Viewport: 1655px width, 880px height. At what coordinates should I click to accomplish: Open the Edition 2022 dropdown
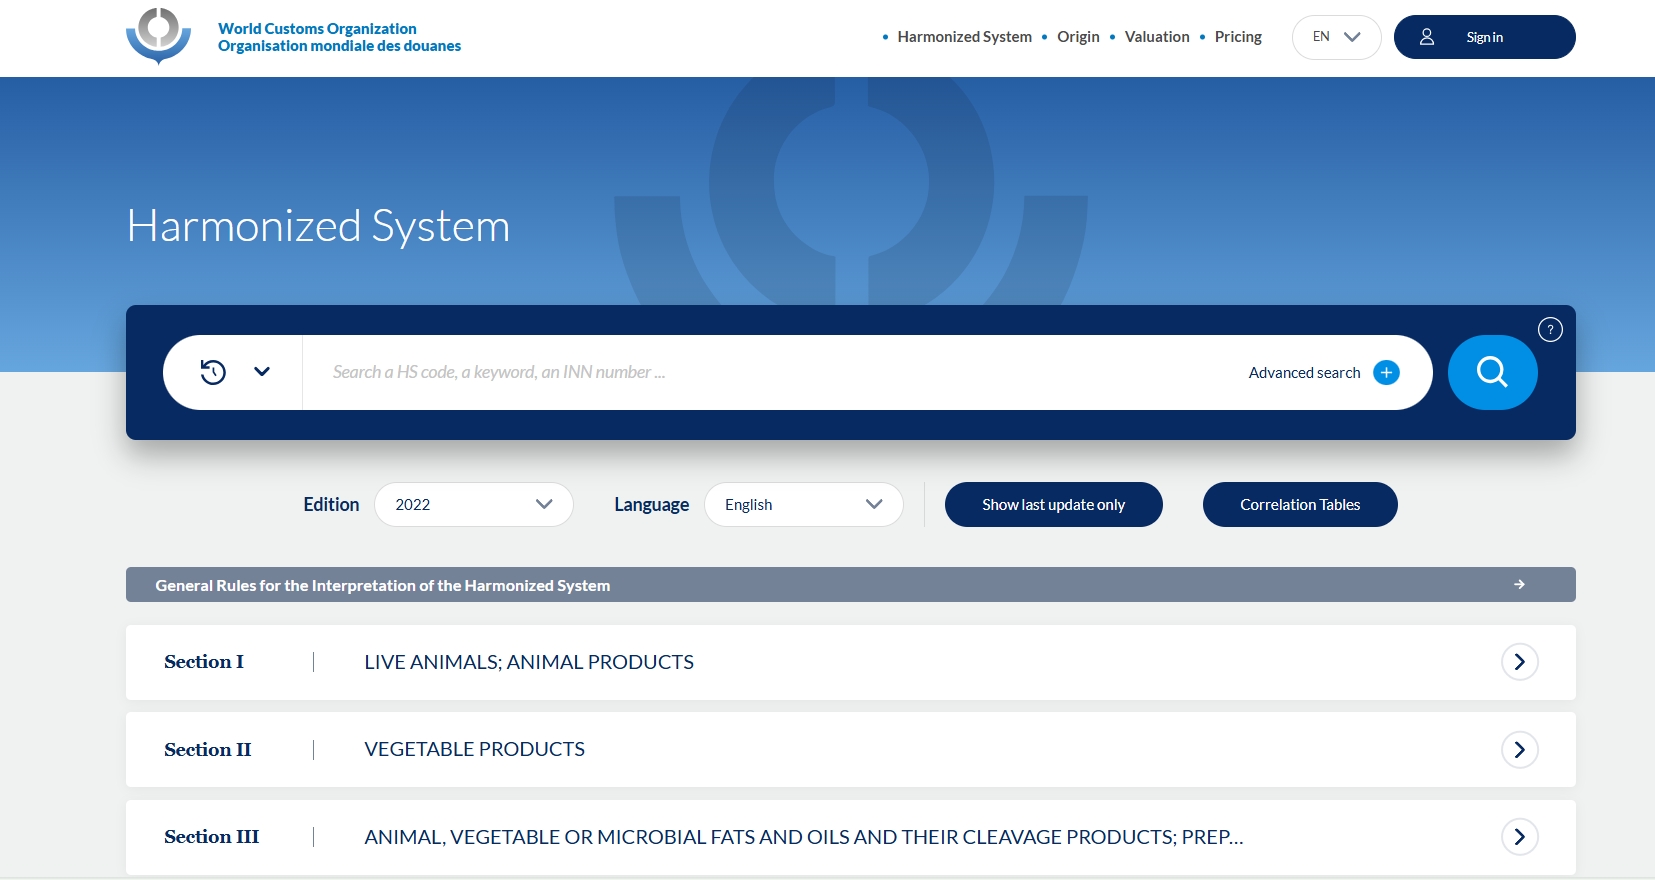pyautogui.click(x=473, y=504)
